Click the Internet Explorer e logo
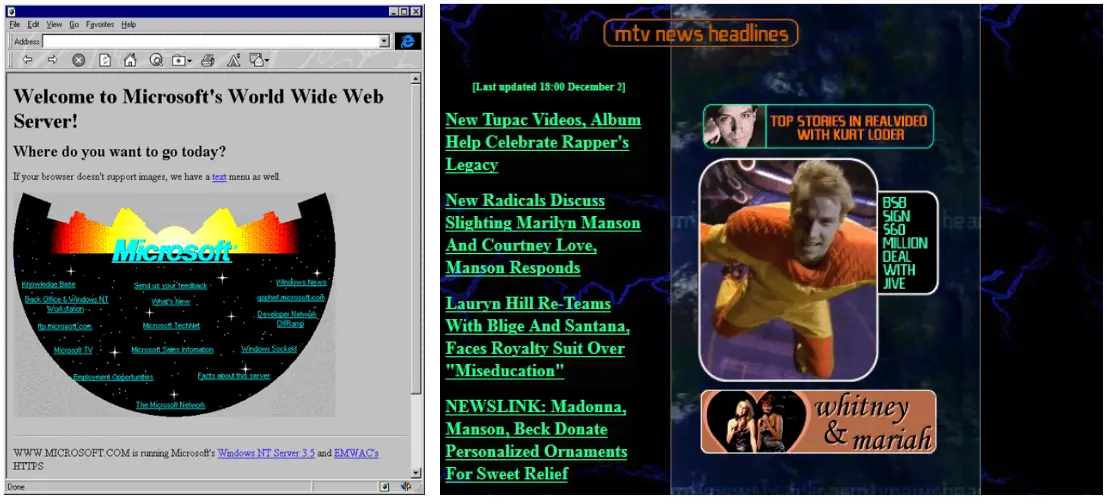This screenshot has height=503, width=1108. click(x=407, y=41)
